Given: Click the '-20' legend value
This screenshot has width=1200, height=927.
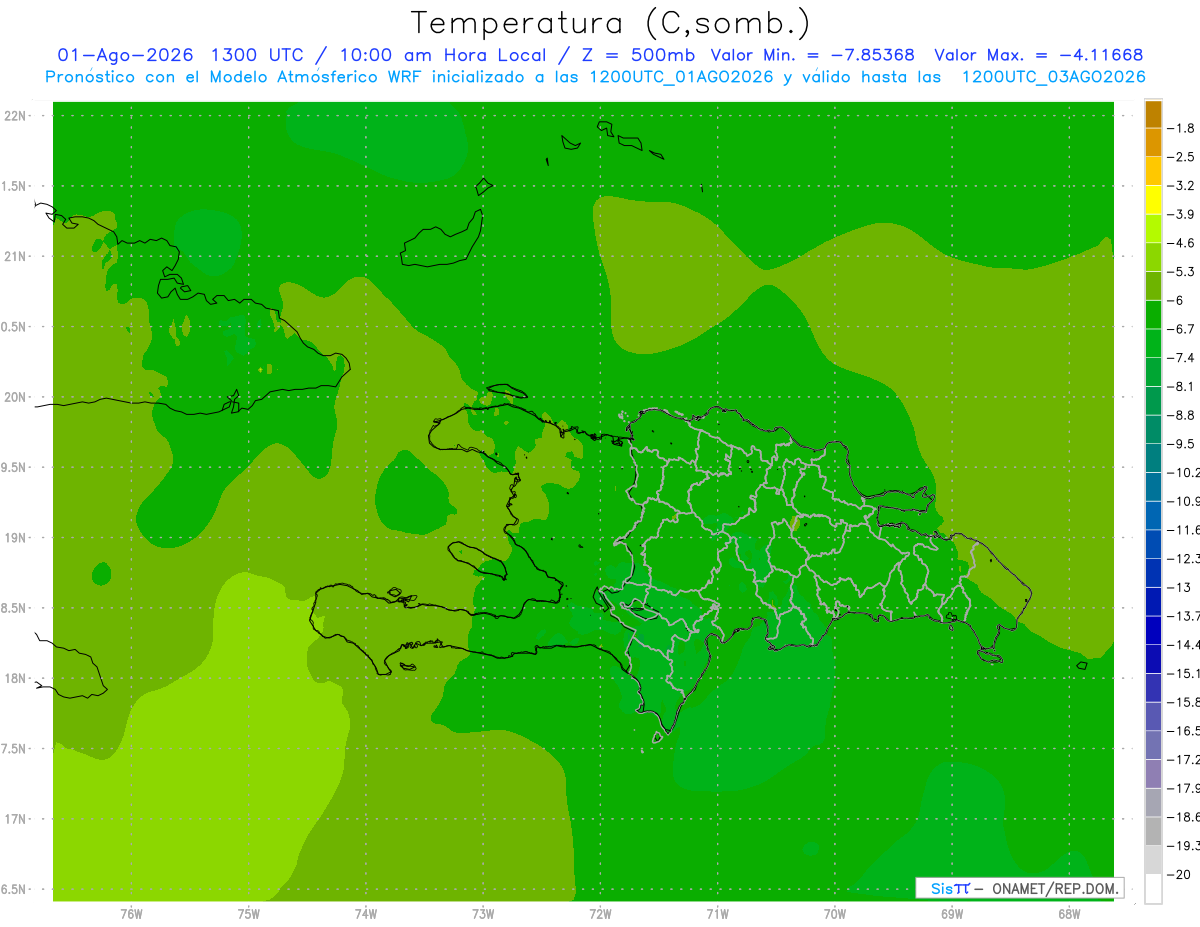Looking at the screenshot, I should pyautogui.click(x=1181, y=875).
